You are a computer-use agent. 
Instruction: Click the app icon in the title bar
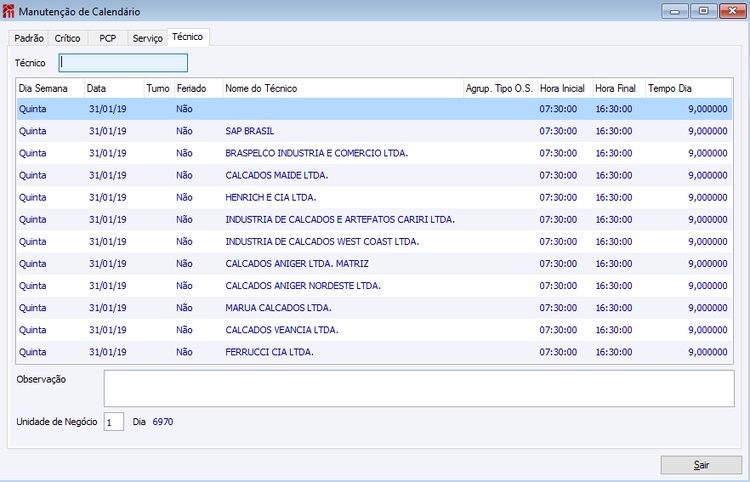pos(9,11)
